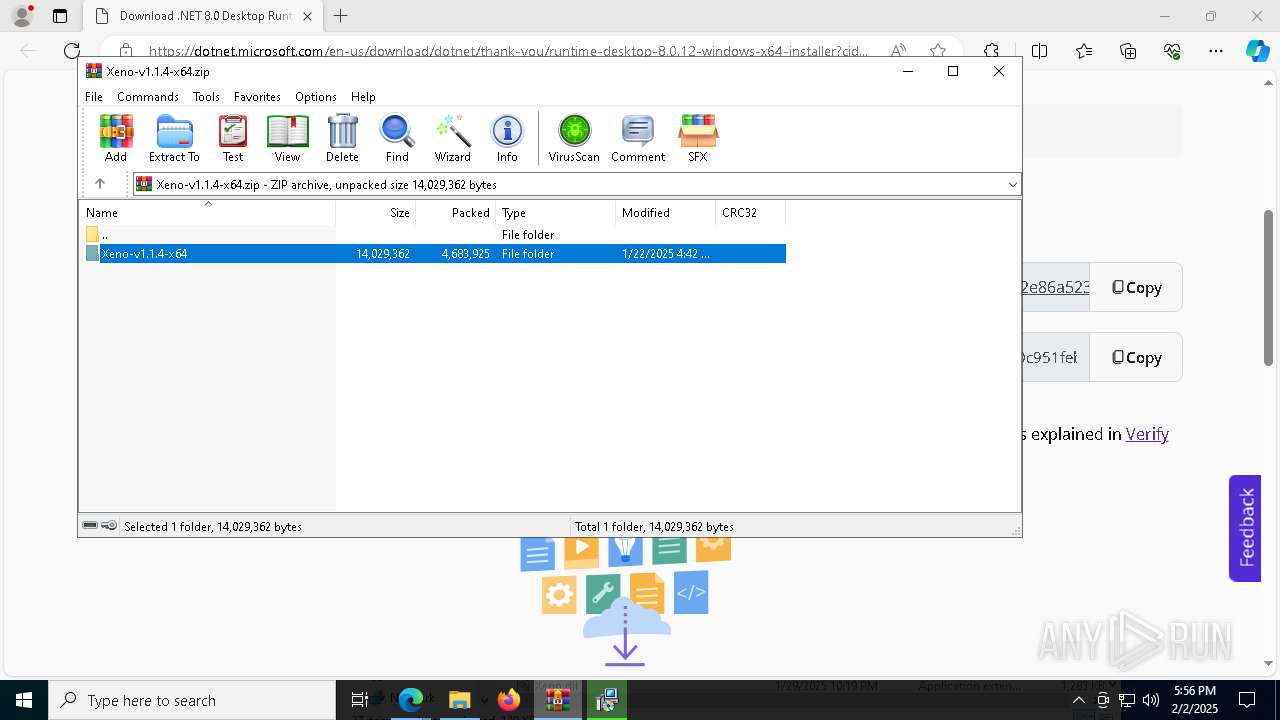Click the Add toolbar icon in WinRAR
The image size is (1280, 720).
(x=116, y=138)
